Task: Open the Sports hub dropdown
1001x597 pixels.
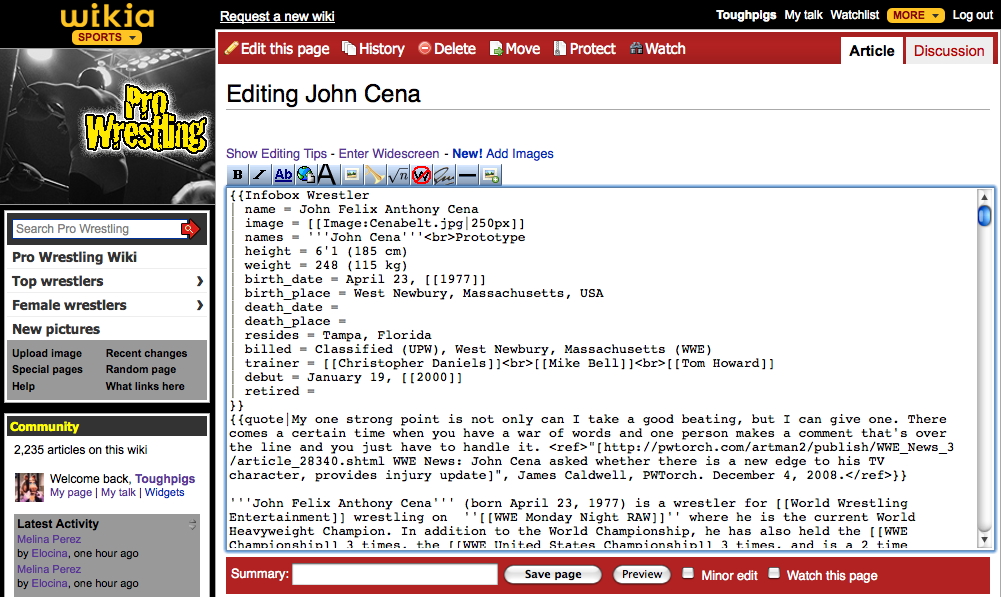Action: 107,37
